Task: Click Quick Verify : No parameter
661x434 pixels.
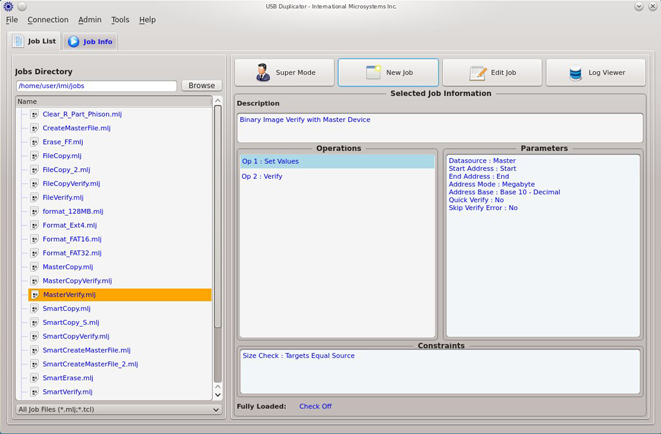Action: [x=476, y=200]
